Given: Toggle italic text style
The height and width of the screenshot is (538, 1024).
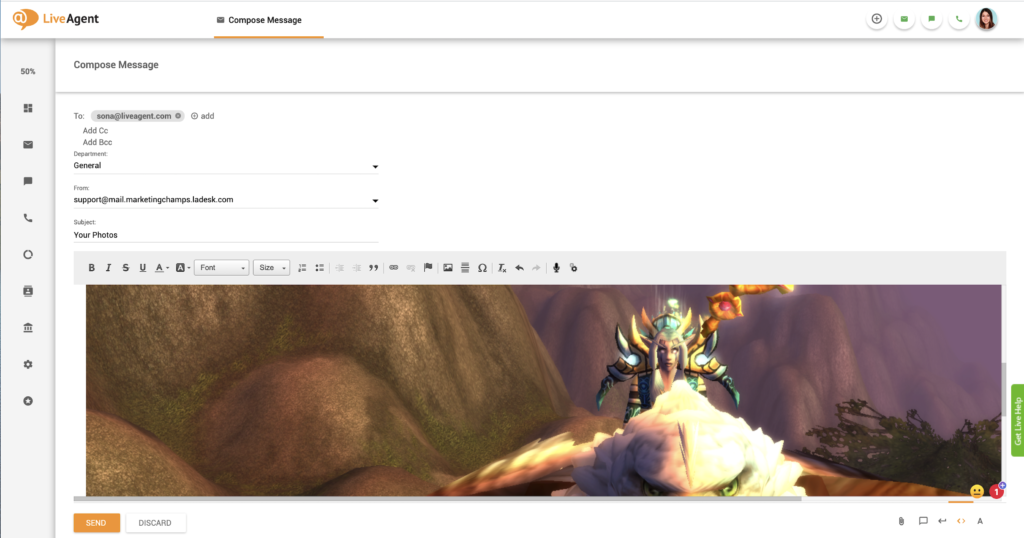Looking at the screenshot, I should point(109,268).
